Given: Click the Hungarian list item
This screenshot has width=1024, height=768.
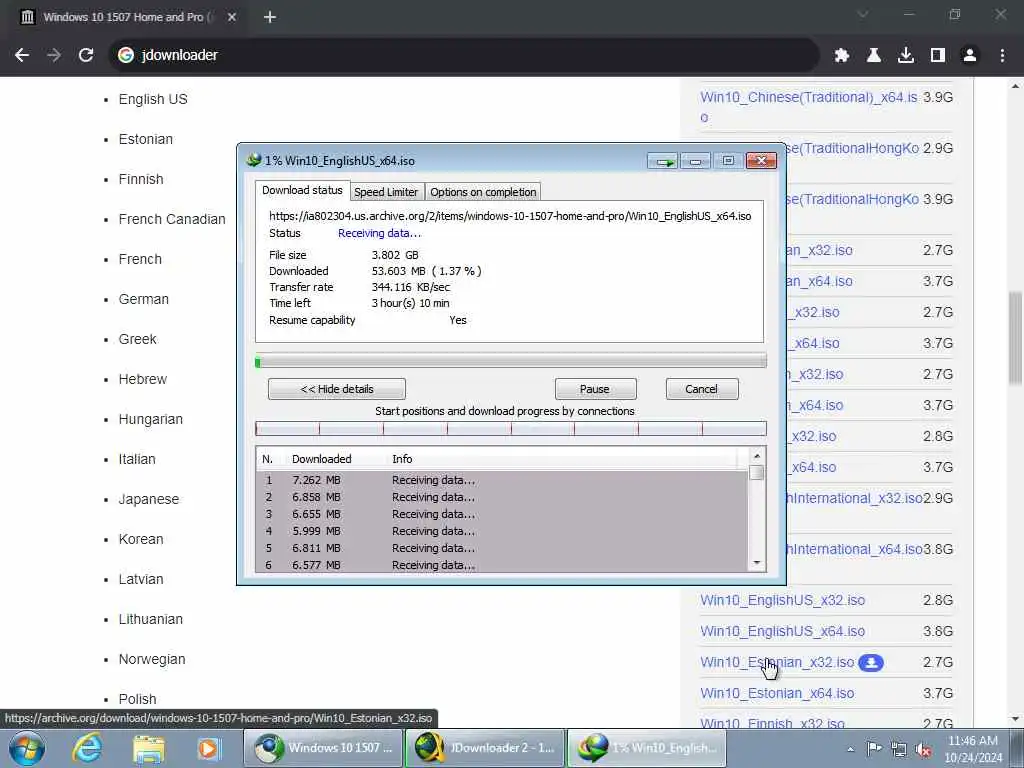Looking at the screenshot, I should (150, 419).
